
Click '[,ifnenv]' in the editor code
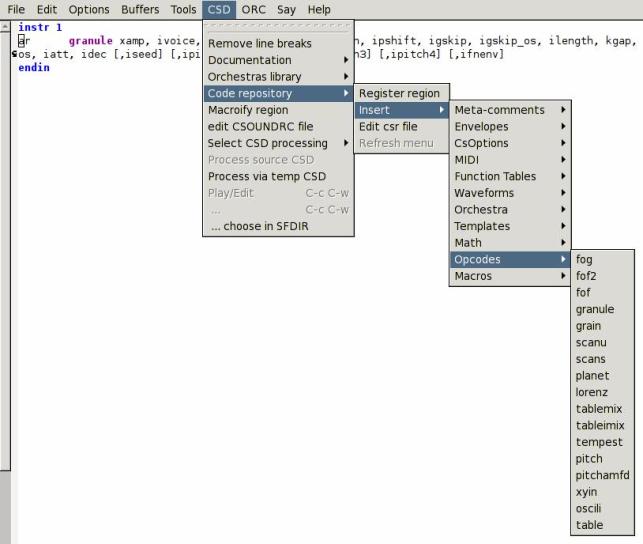(x=476, y=54)
